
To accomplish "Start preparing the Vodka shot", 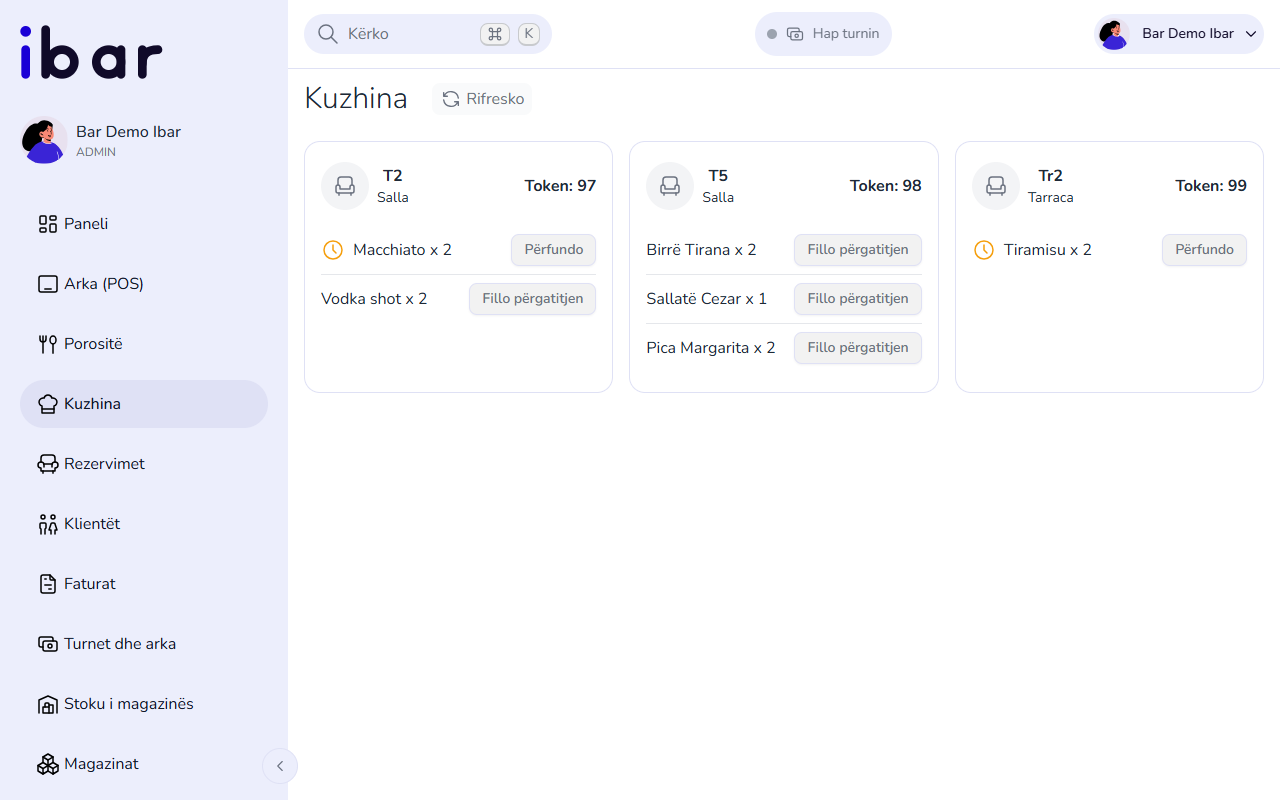I will click(532, 299).
